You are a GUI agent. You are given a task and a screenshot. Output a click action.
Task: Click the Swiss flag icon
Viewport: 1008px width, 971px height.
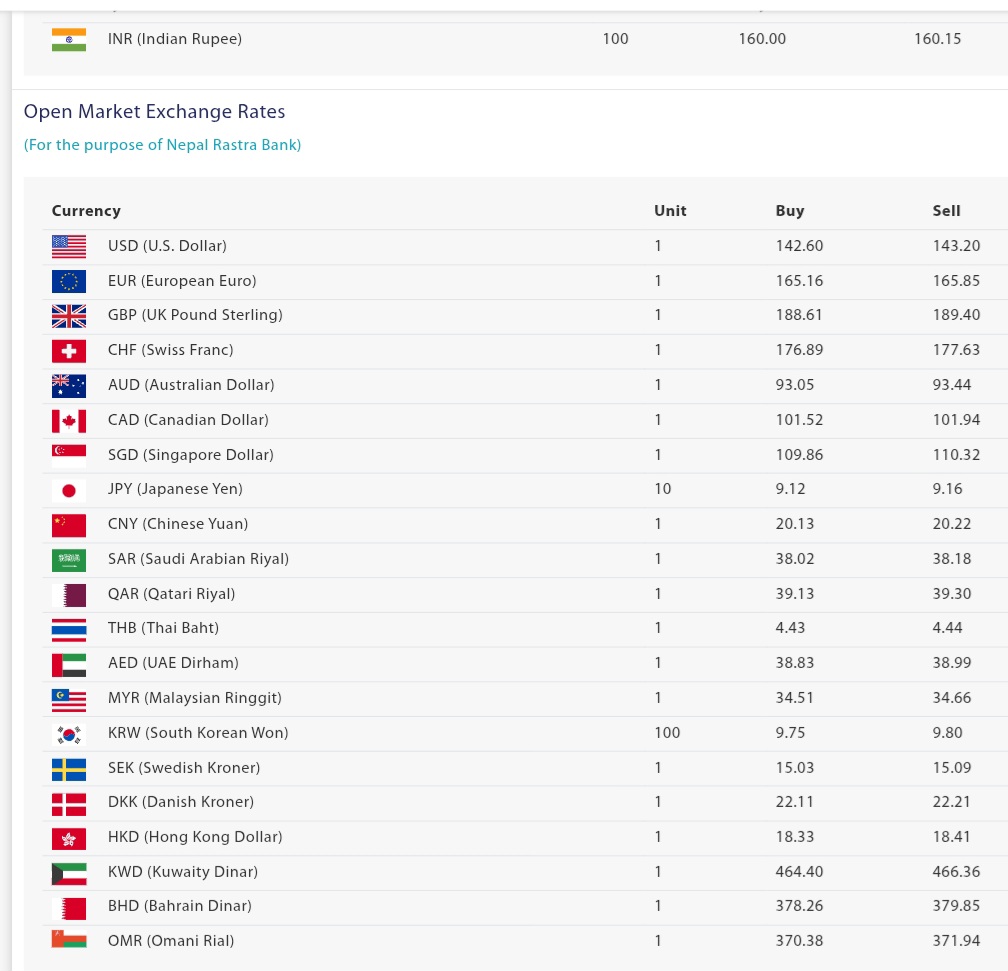[x=69, y=351]
